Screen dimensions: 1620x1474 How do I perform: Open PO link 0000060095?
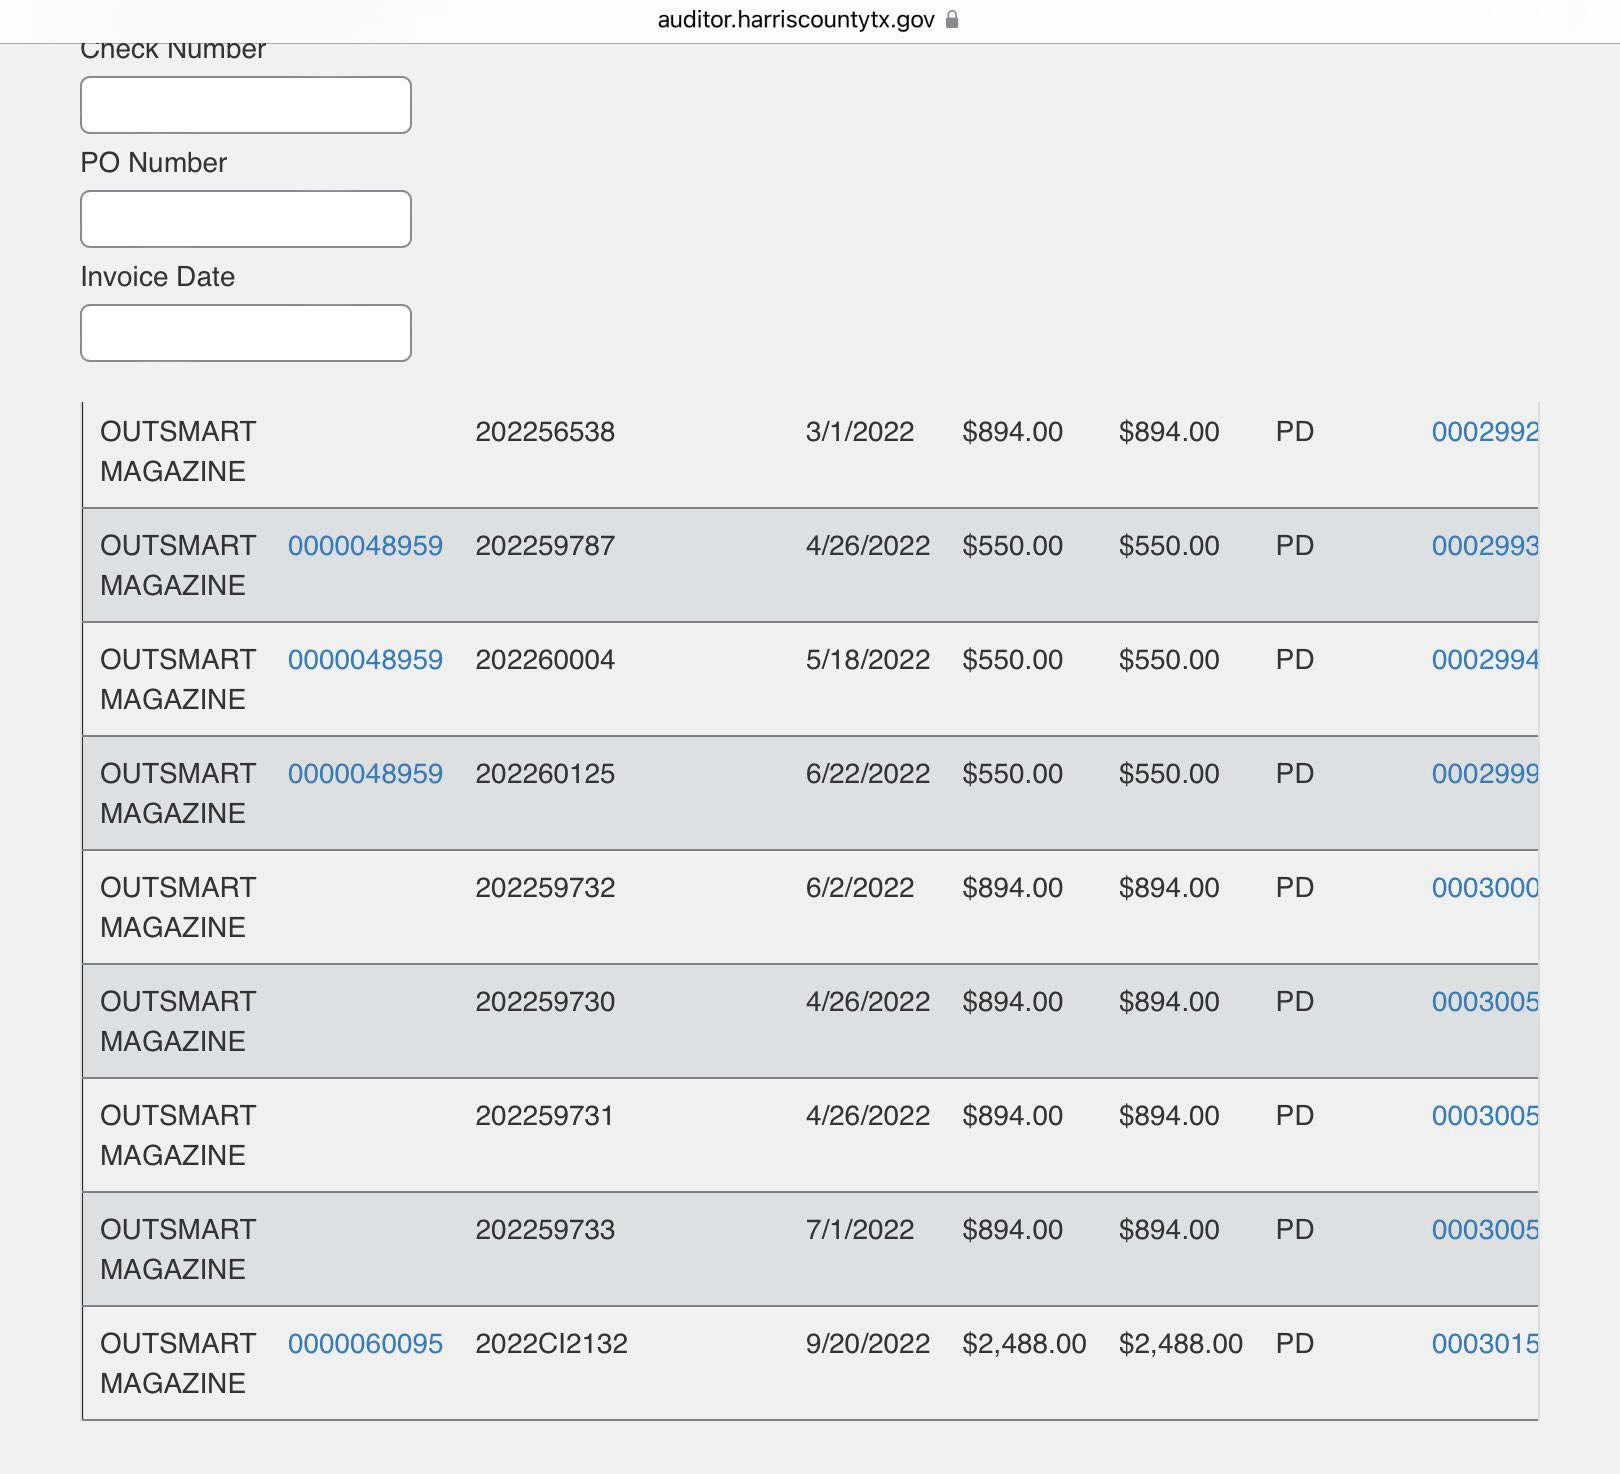click(x=365, y=1344)
